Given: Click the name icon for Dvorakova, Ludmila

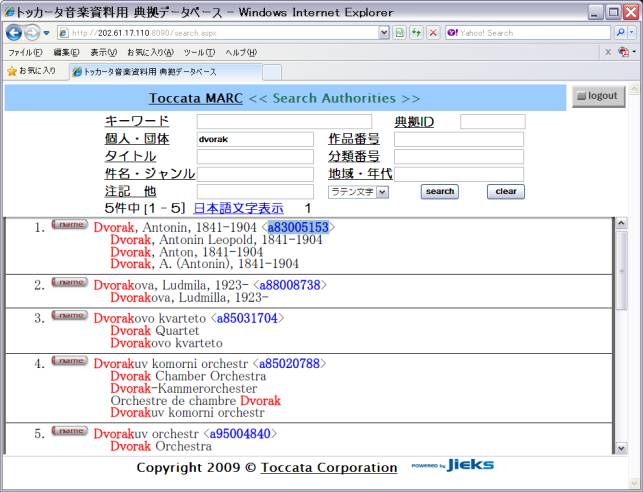Looking at the screenshot, I should point(69,282).
